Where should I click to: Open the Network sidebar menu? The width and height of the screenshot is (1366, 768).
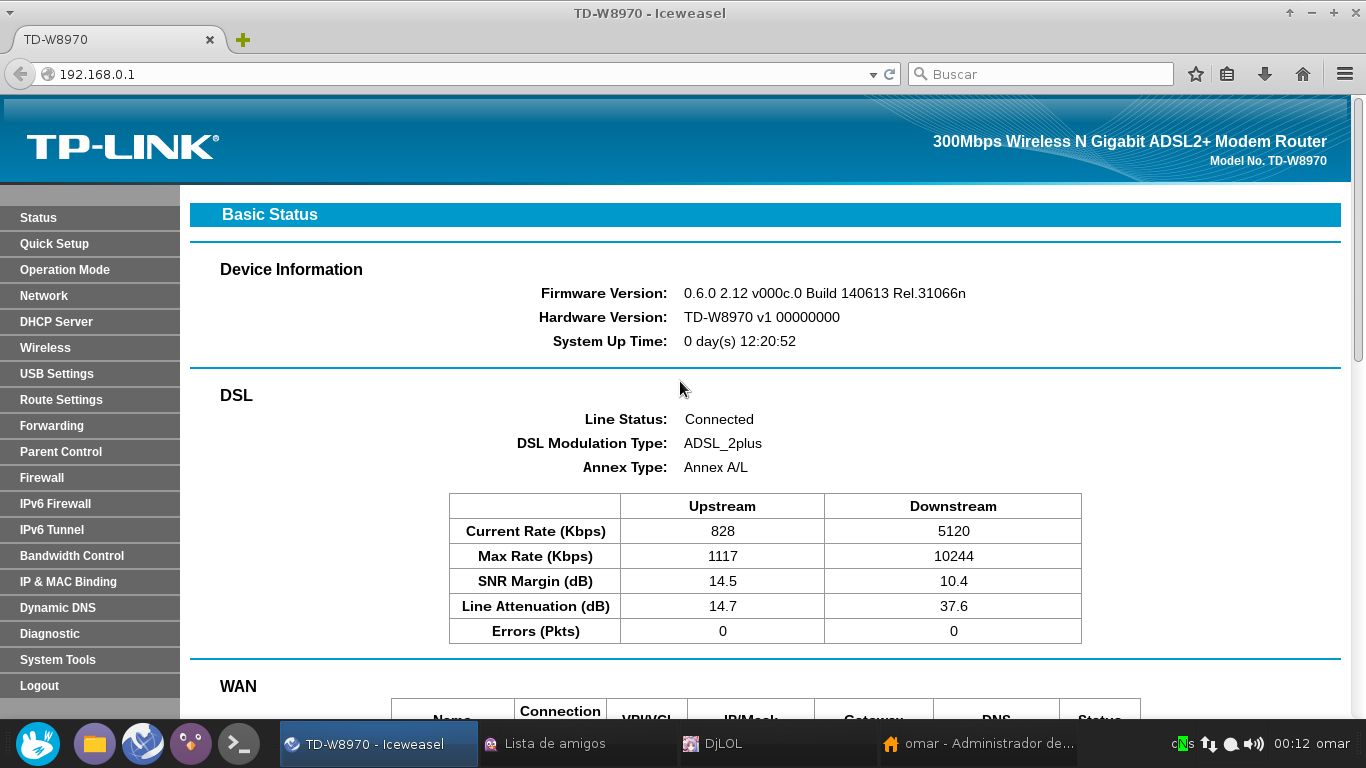90,296
